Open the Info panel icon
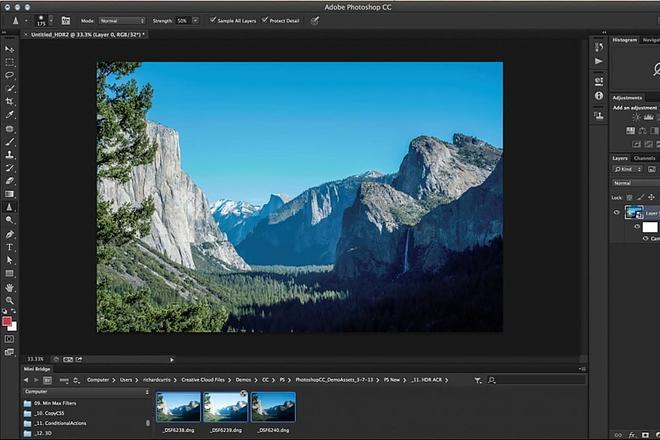 point(599,96)
